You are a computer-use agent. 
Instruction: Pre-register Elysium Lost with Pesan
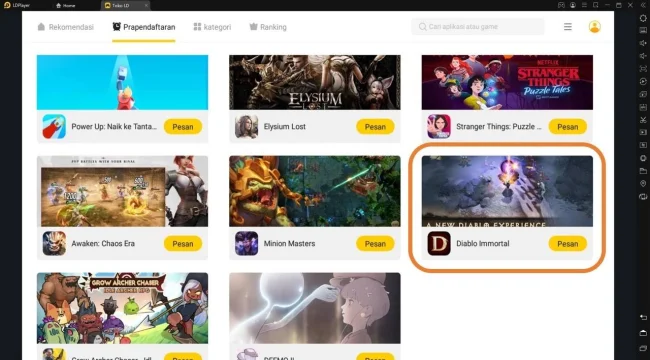(375, 127)
